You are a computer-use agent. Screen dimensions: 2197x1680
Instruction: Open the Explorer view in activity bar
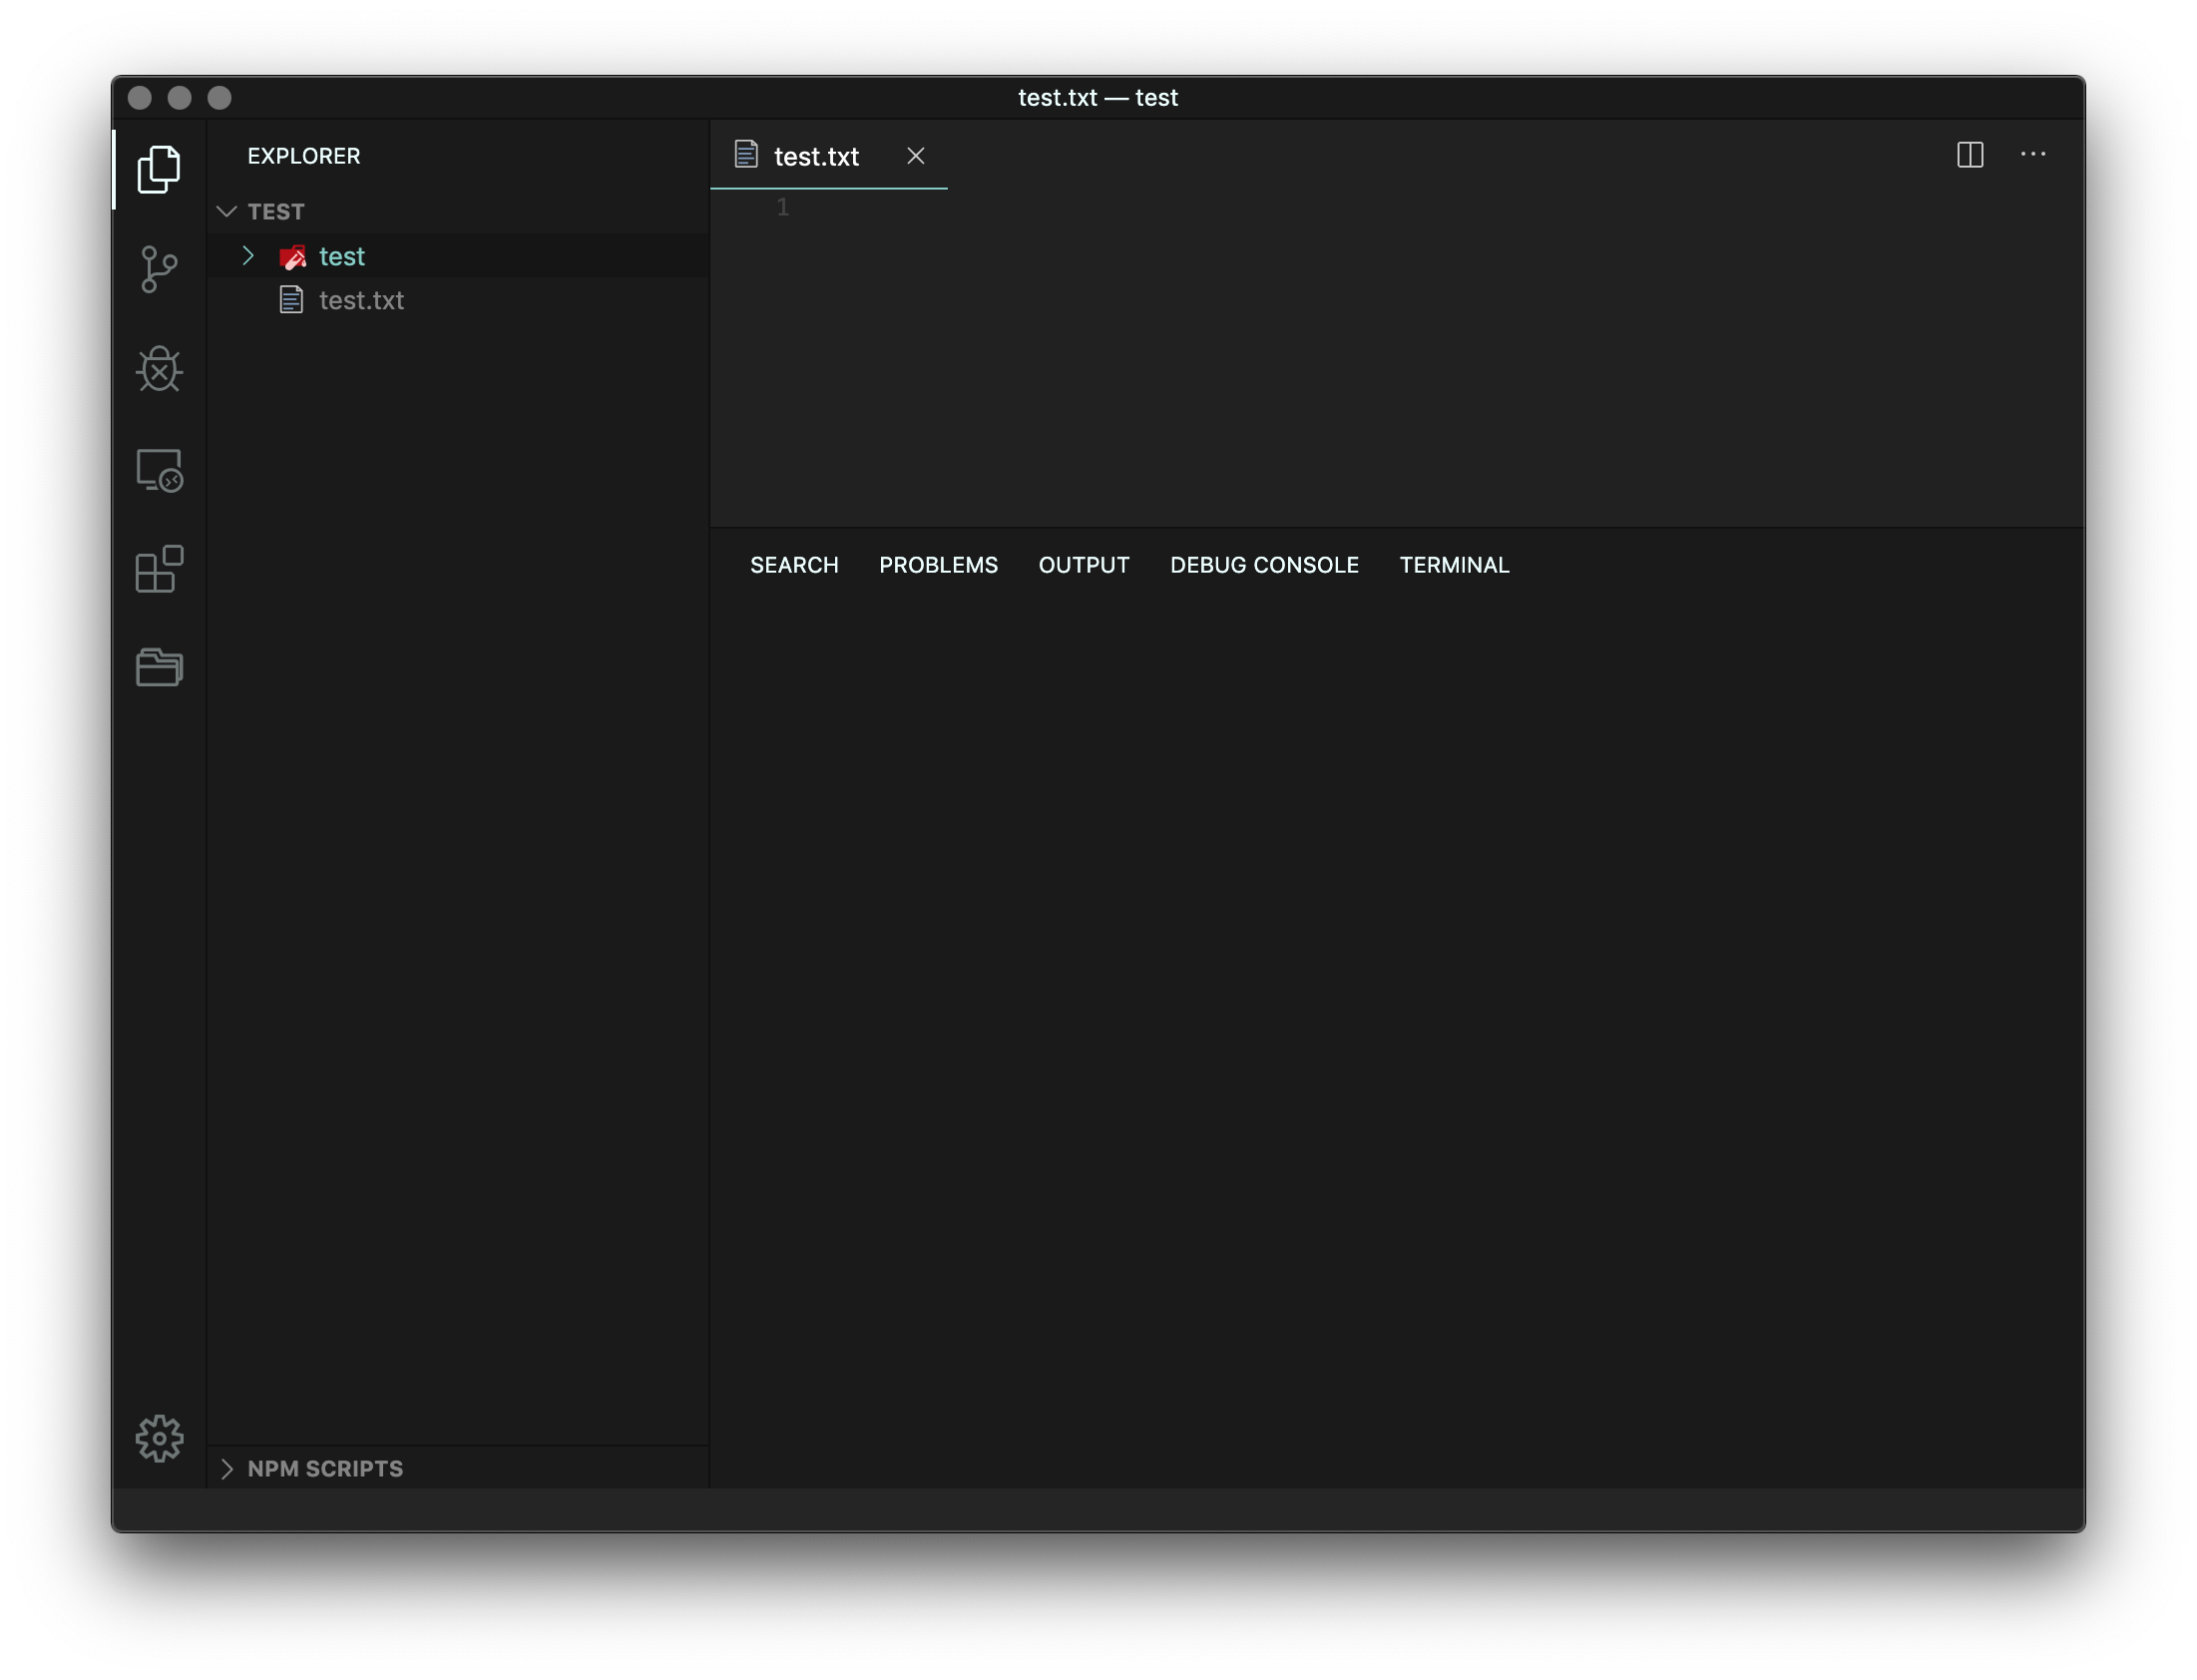[x=159, y=169]
